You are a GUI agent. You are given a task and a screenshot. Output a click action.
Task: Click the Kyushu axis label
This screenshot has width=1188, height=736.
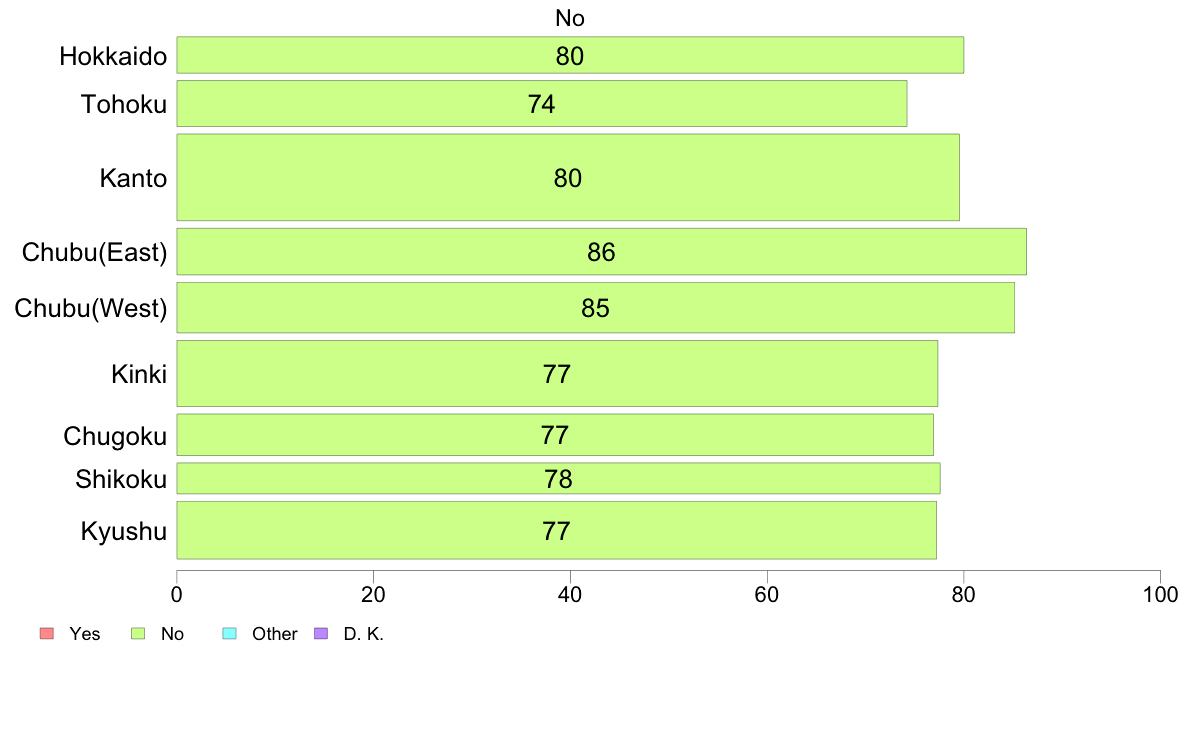pyautogui.click(x=123, y=531)
